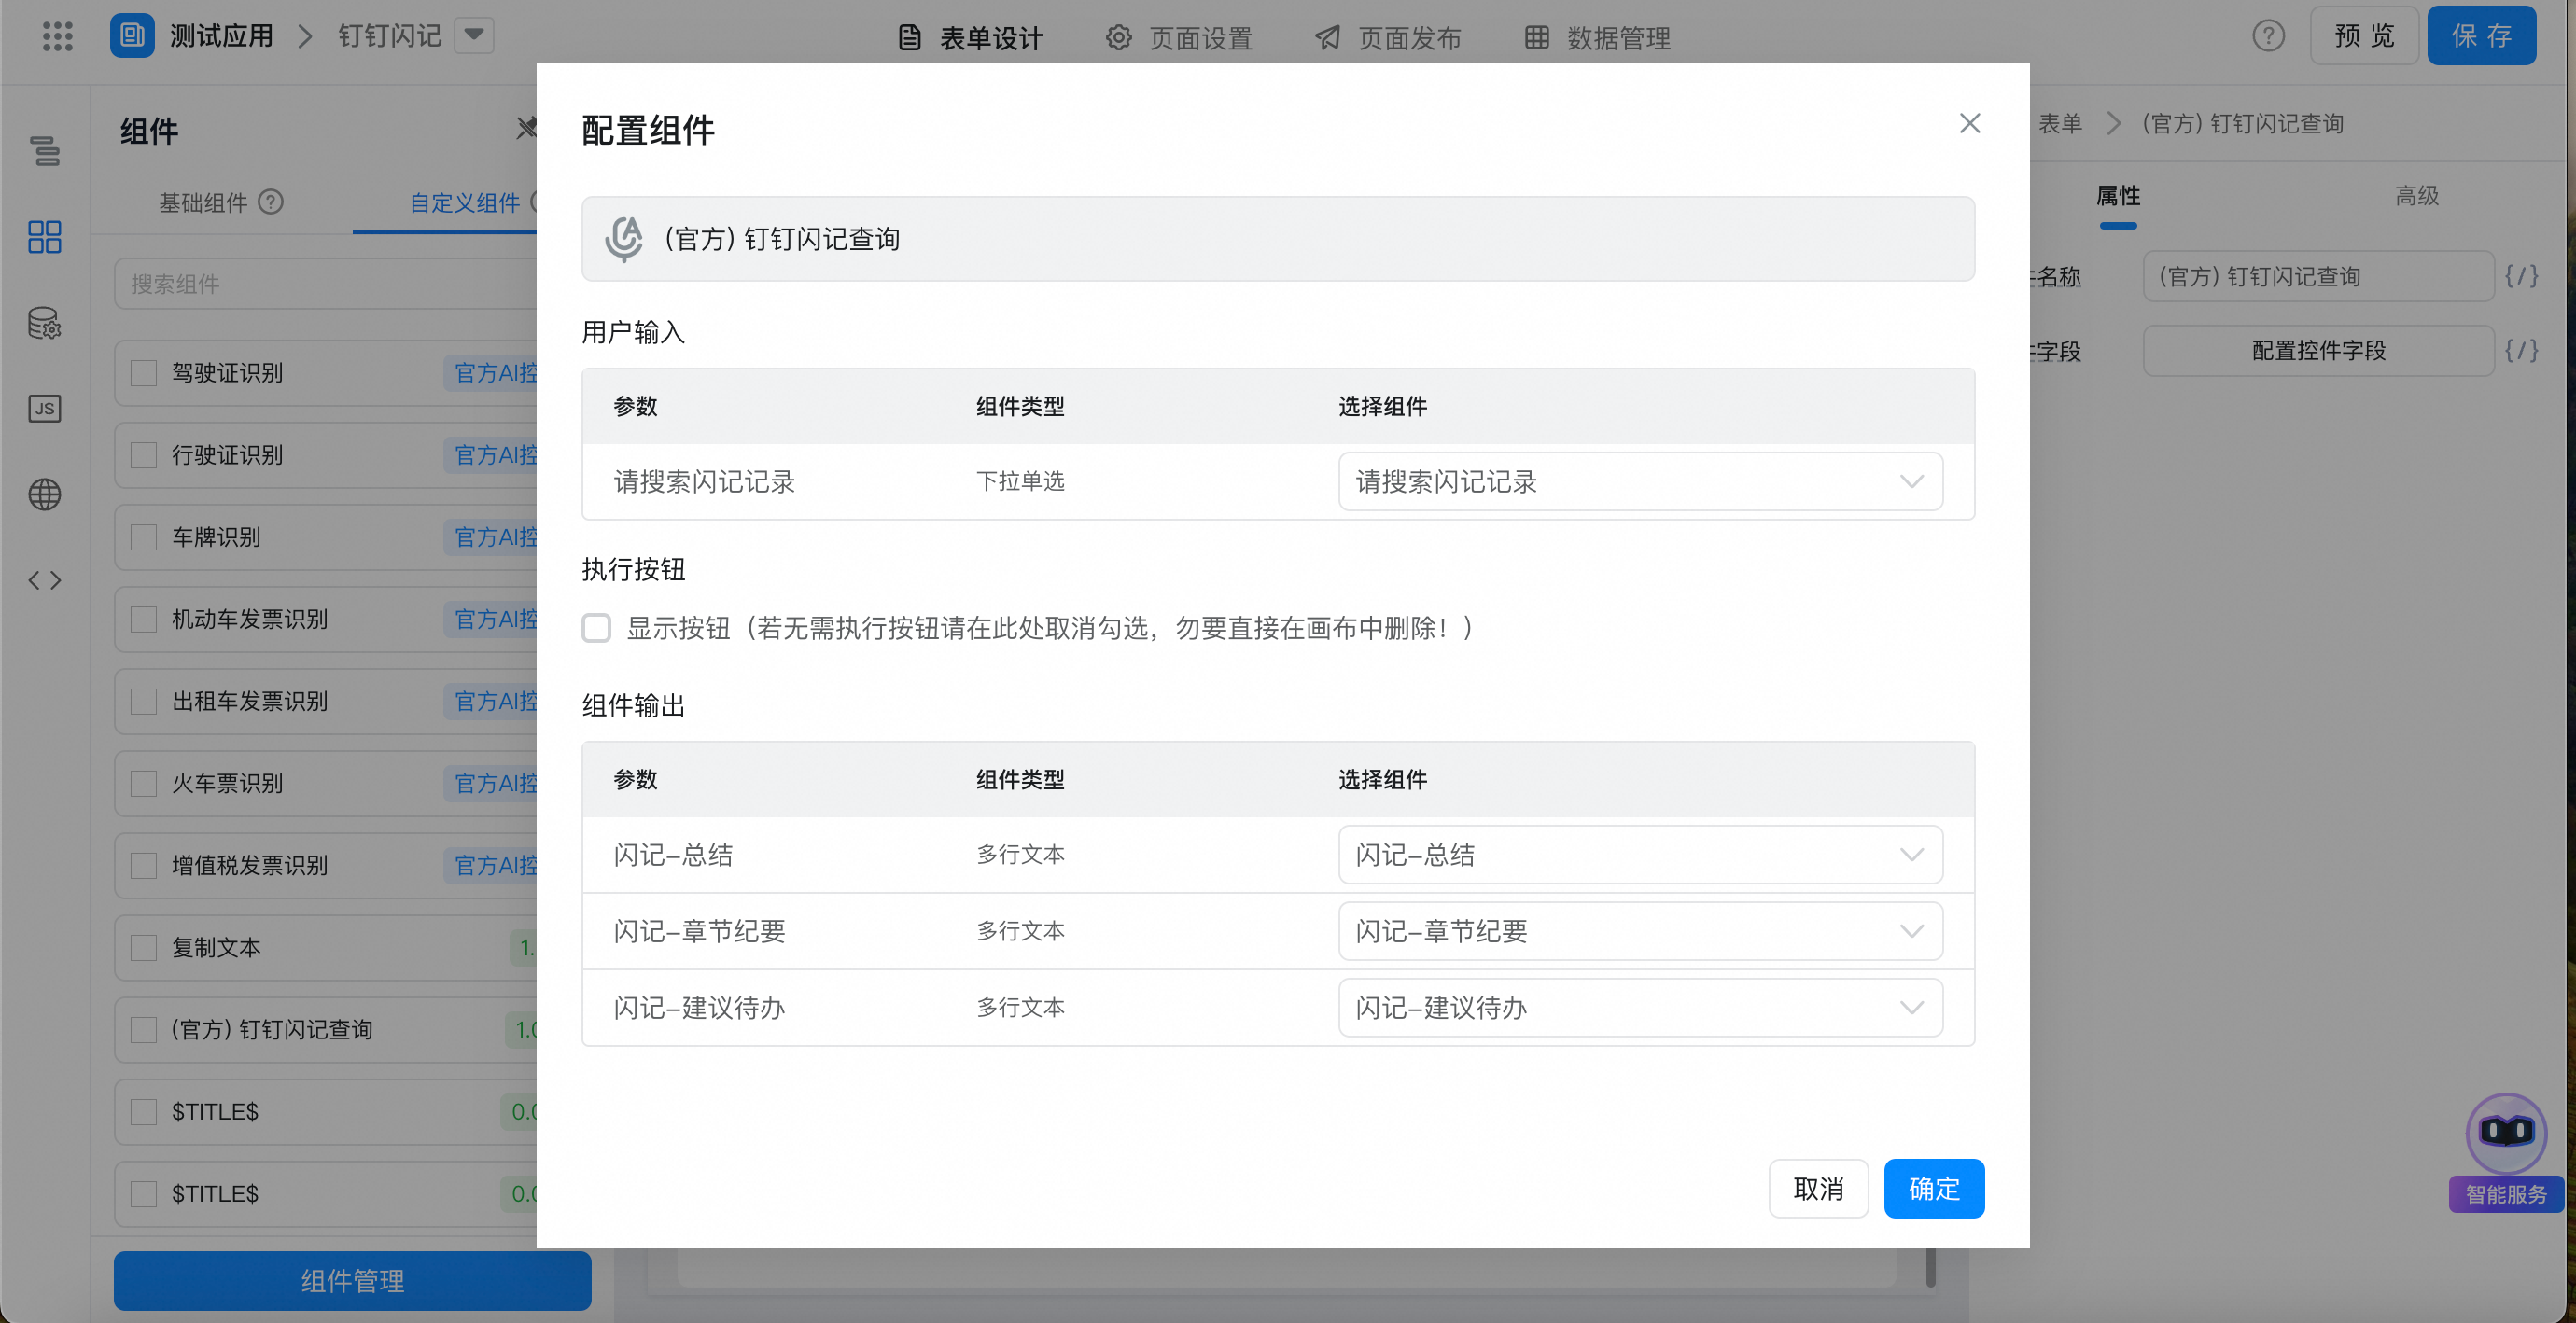Switch to the 基础组件 tab

pos(203,202)
